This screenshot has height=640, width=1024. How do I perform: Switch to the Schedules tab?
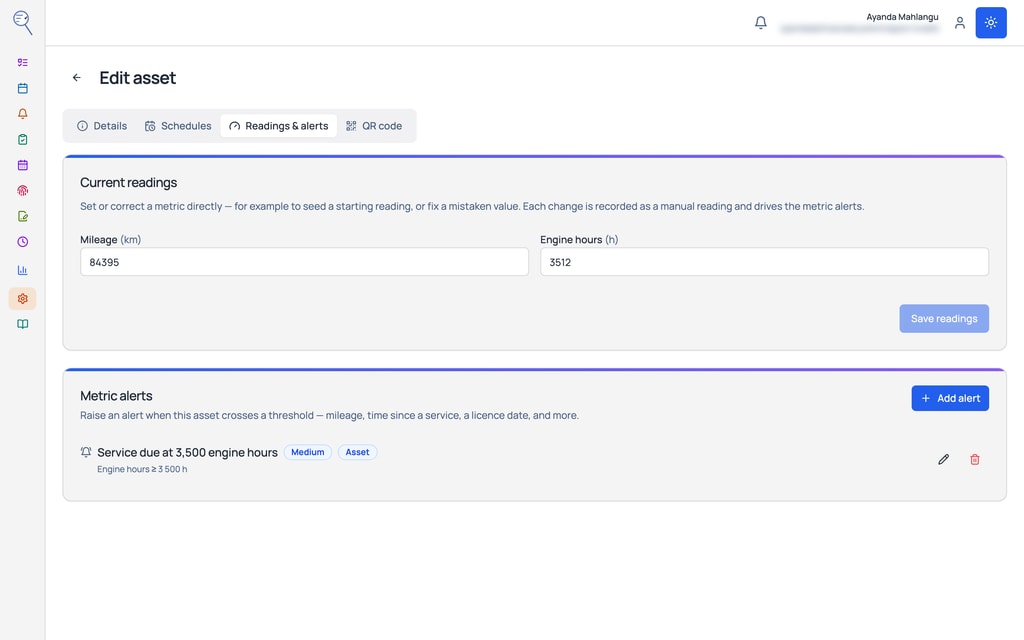(x=178, y=126)
